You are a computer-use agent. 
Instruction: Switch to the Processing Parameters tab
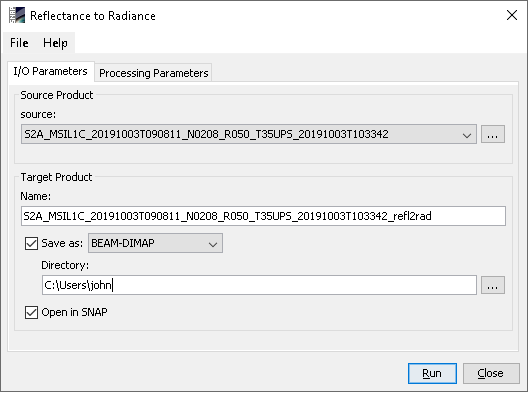[154, 73]
